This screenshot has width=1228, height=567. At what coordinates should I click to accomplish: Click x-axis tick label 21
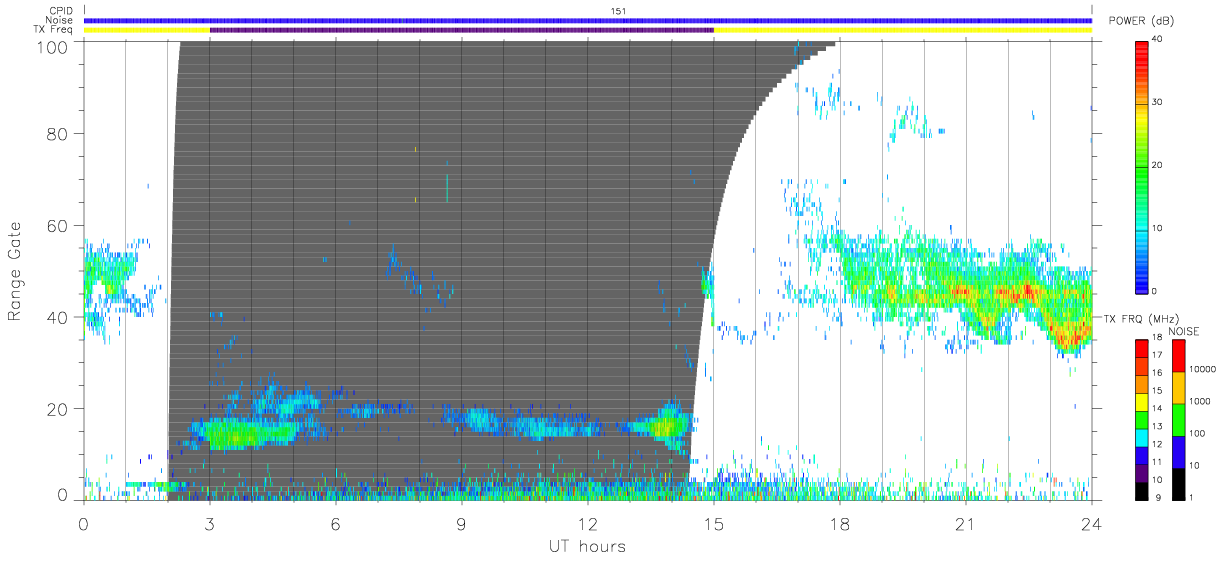(966, 523)
